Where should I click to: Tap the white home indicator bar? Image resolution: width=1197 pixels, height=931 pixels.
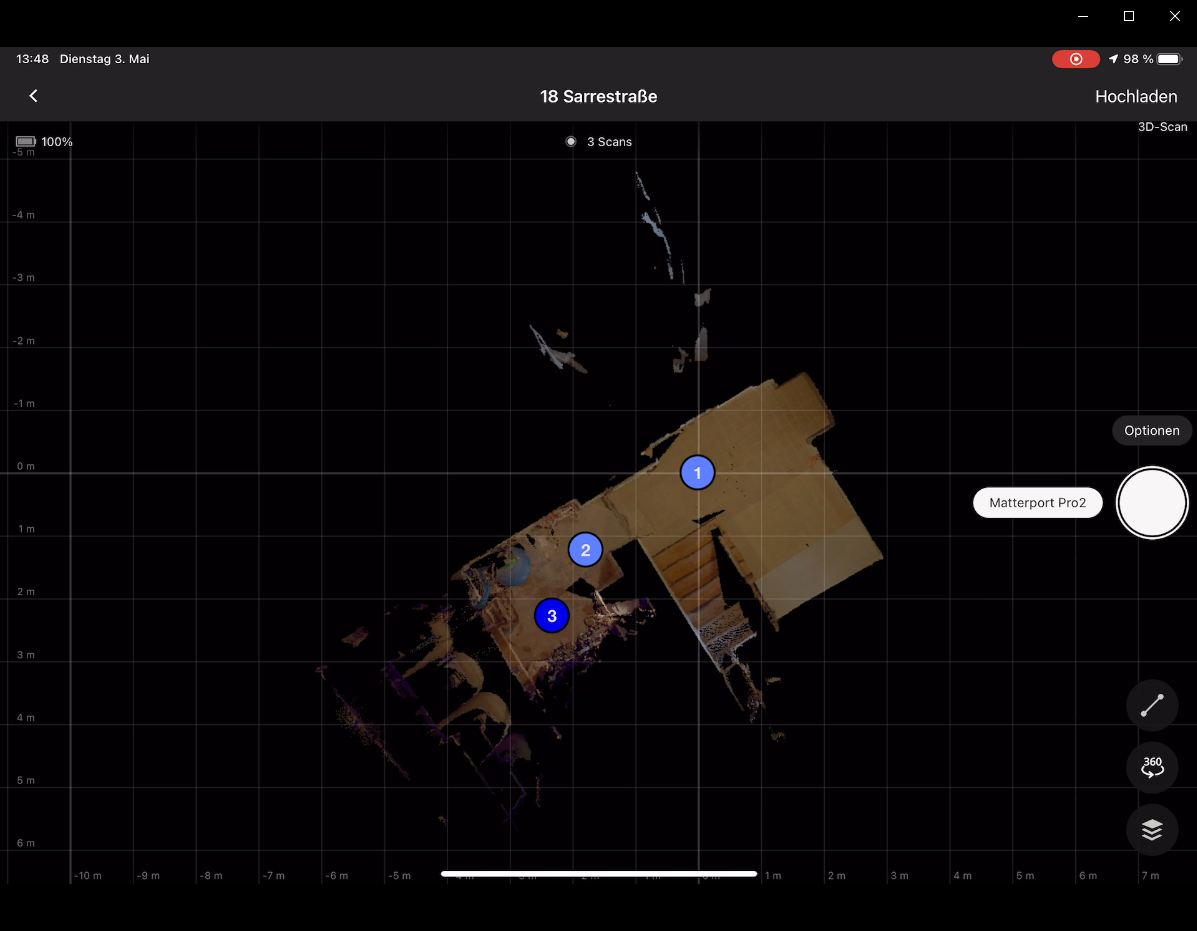(599, 874)
